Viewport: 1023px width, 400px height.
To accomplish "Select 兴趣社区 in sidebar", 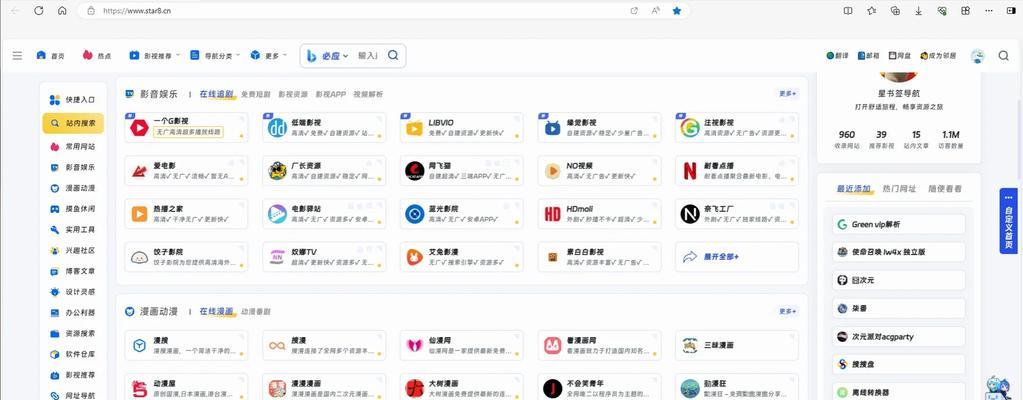I will pyautogui.click(x=72, y=251).
